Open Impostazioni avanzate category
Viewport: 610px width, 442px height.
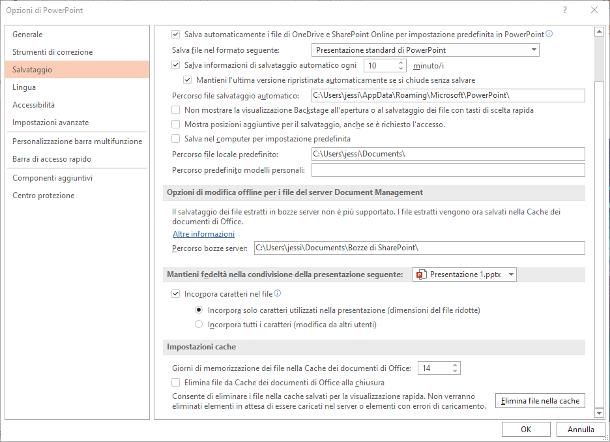coord(77,122)
